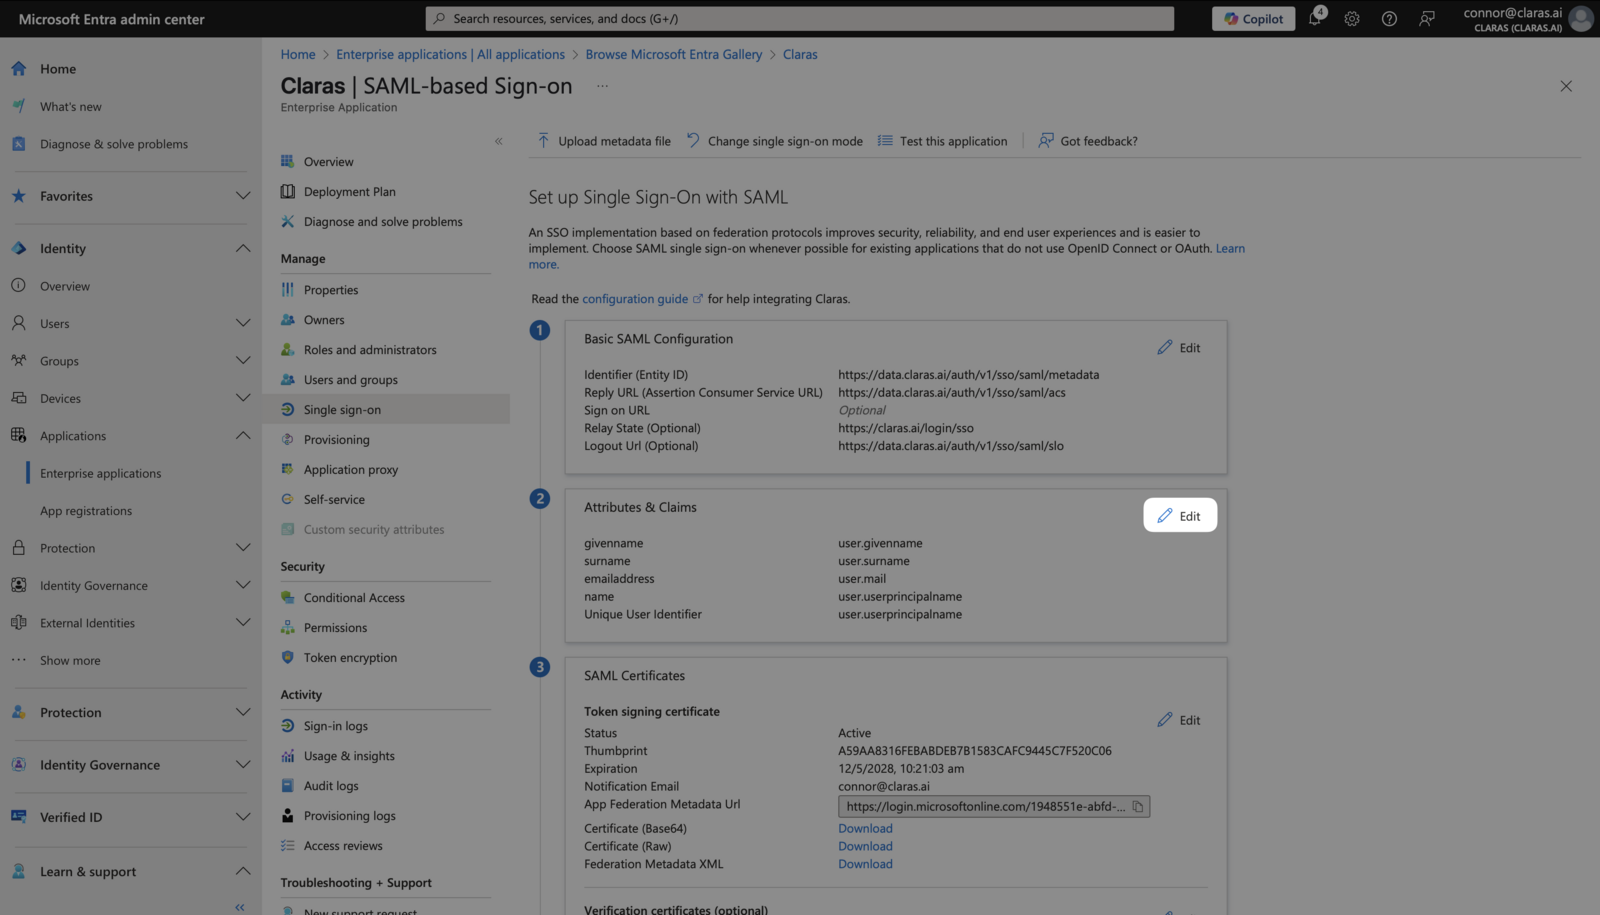Click Show more in sidebar
Viewport: 1600px width, 915px height.
click(70, 660)
